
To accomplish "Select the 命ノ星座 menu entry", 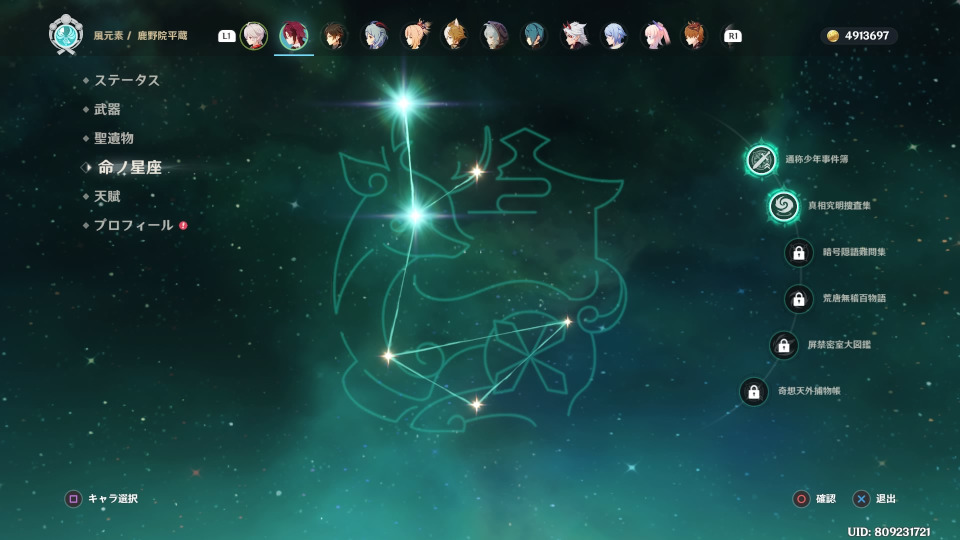I will (x=129, y=167).
